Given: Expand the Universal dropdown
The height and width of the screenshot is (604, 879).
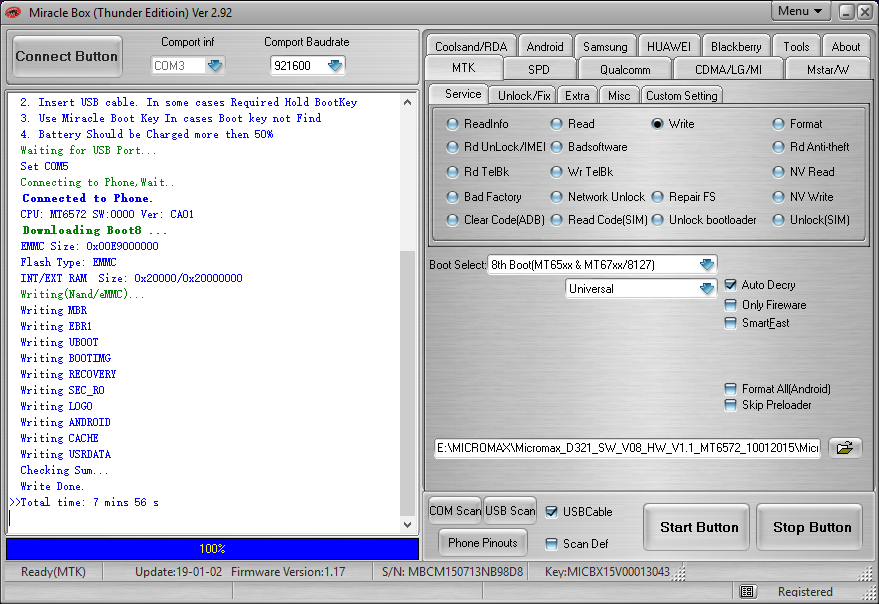Looking at the screenshot, I should click(x=707, y=289).
